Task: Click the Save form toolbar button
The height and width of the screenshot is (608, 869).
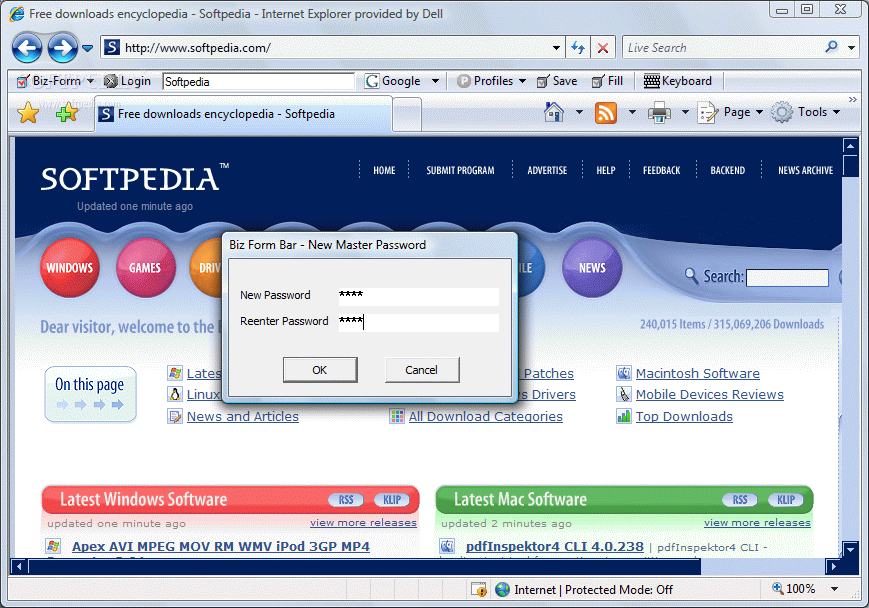Action: coord(558,81)
